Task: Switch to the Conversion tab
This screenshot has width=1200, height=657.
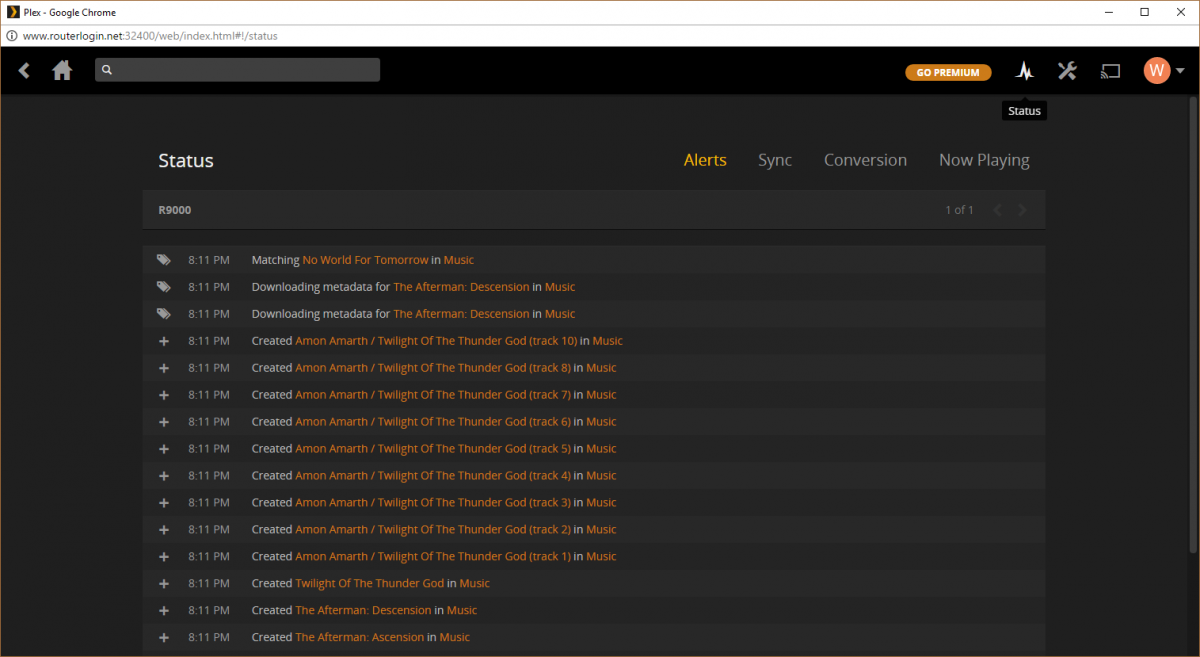Action: [865, 160]
